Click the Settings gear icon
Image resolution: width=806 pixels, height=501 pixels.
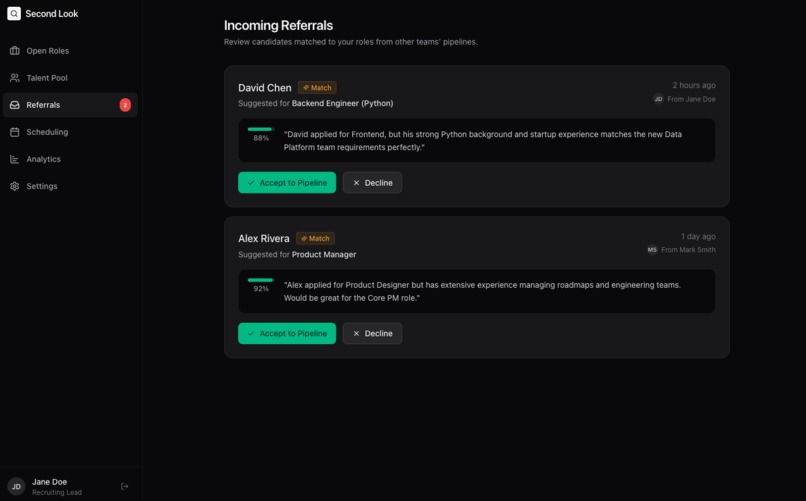click(14, 186)
